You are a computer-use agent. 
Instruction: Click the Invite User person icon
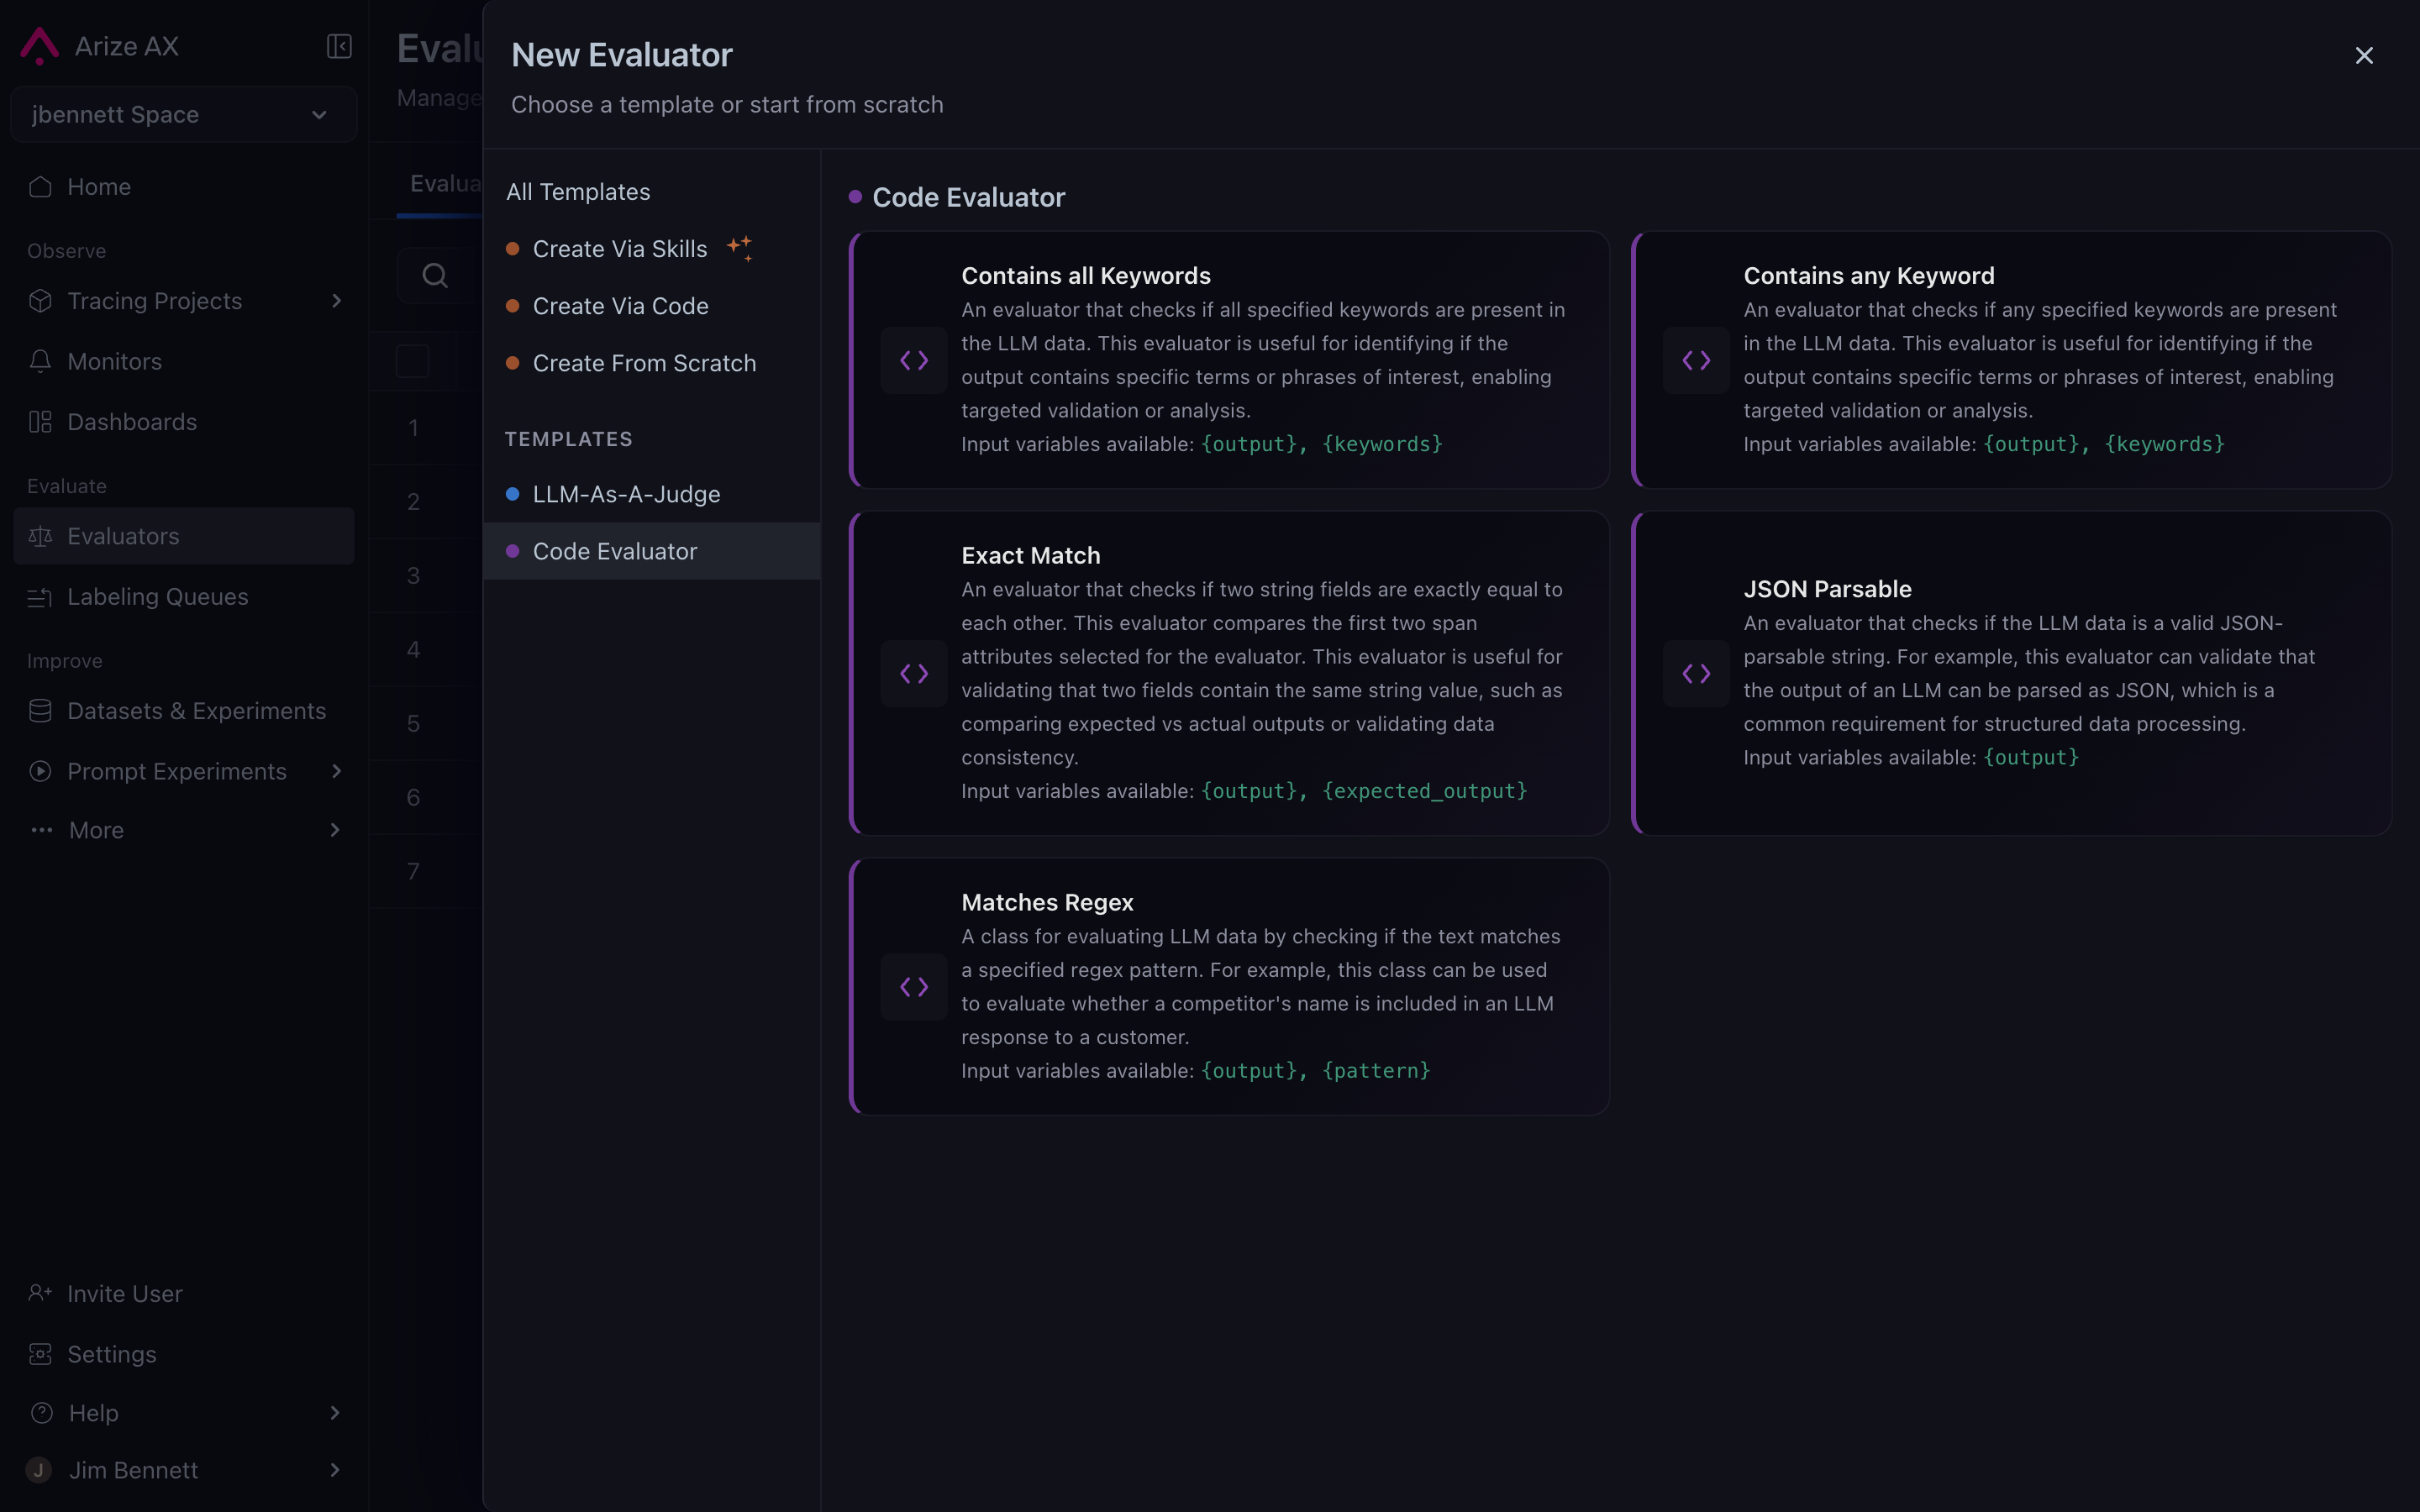(40, 1293)
